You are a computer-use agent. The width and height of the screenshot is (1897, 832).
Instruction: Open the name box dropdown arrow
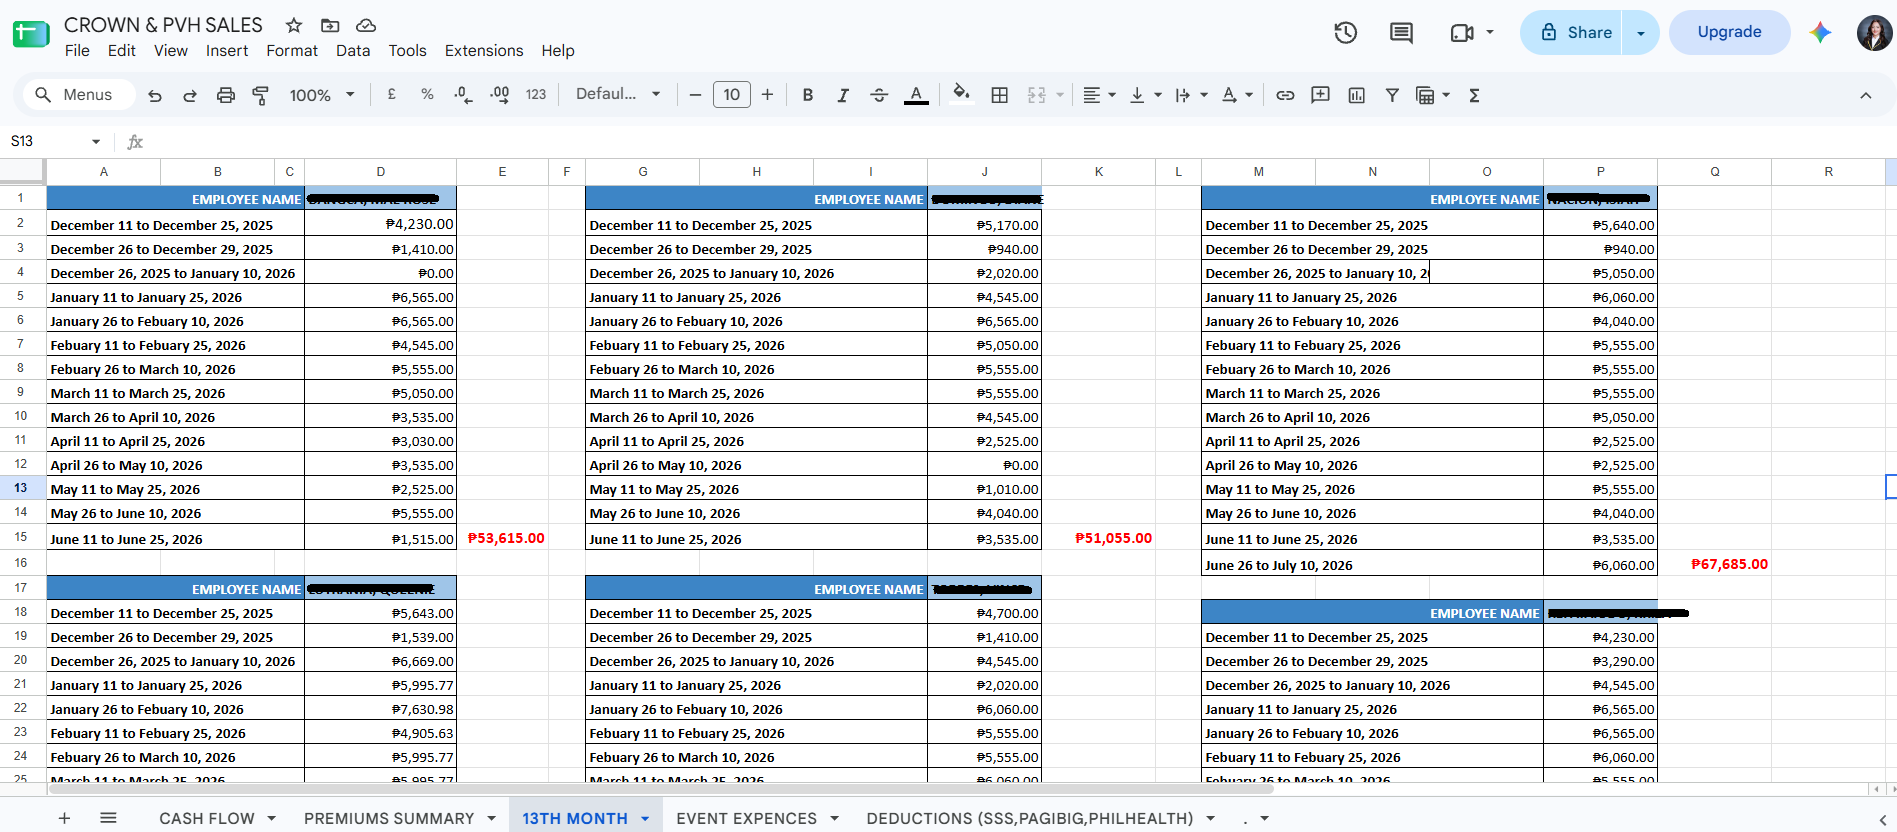96,142
